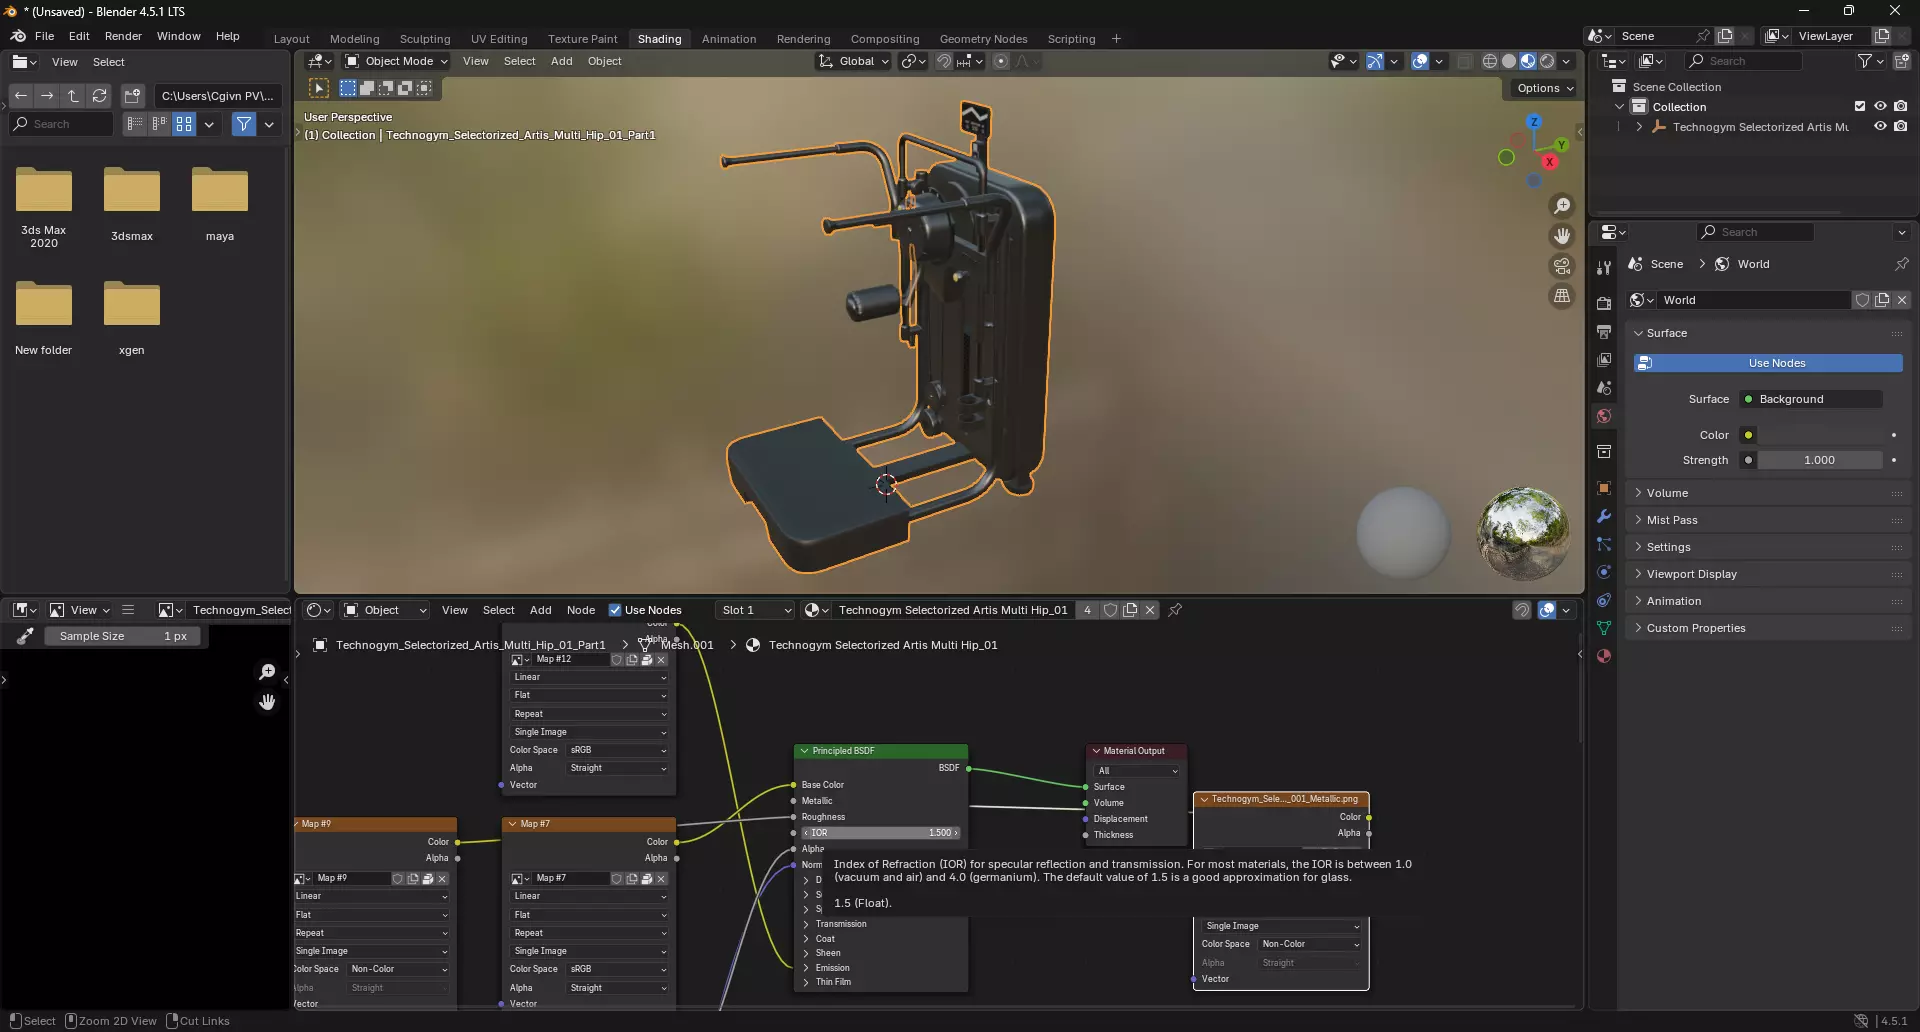1920x1032 pixels.
Task: Open the Tool properties tab
Action: tap(1604, 268)
